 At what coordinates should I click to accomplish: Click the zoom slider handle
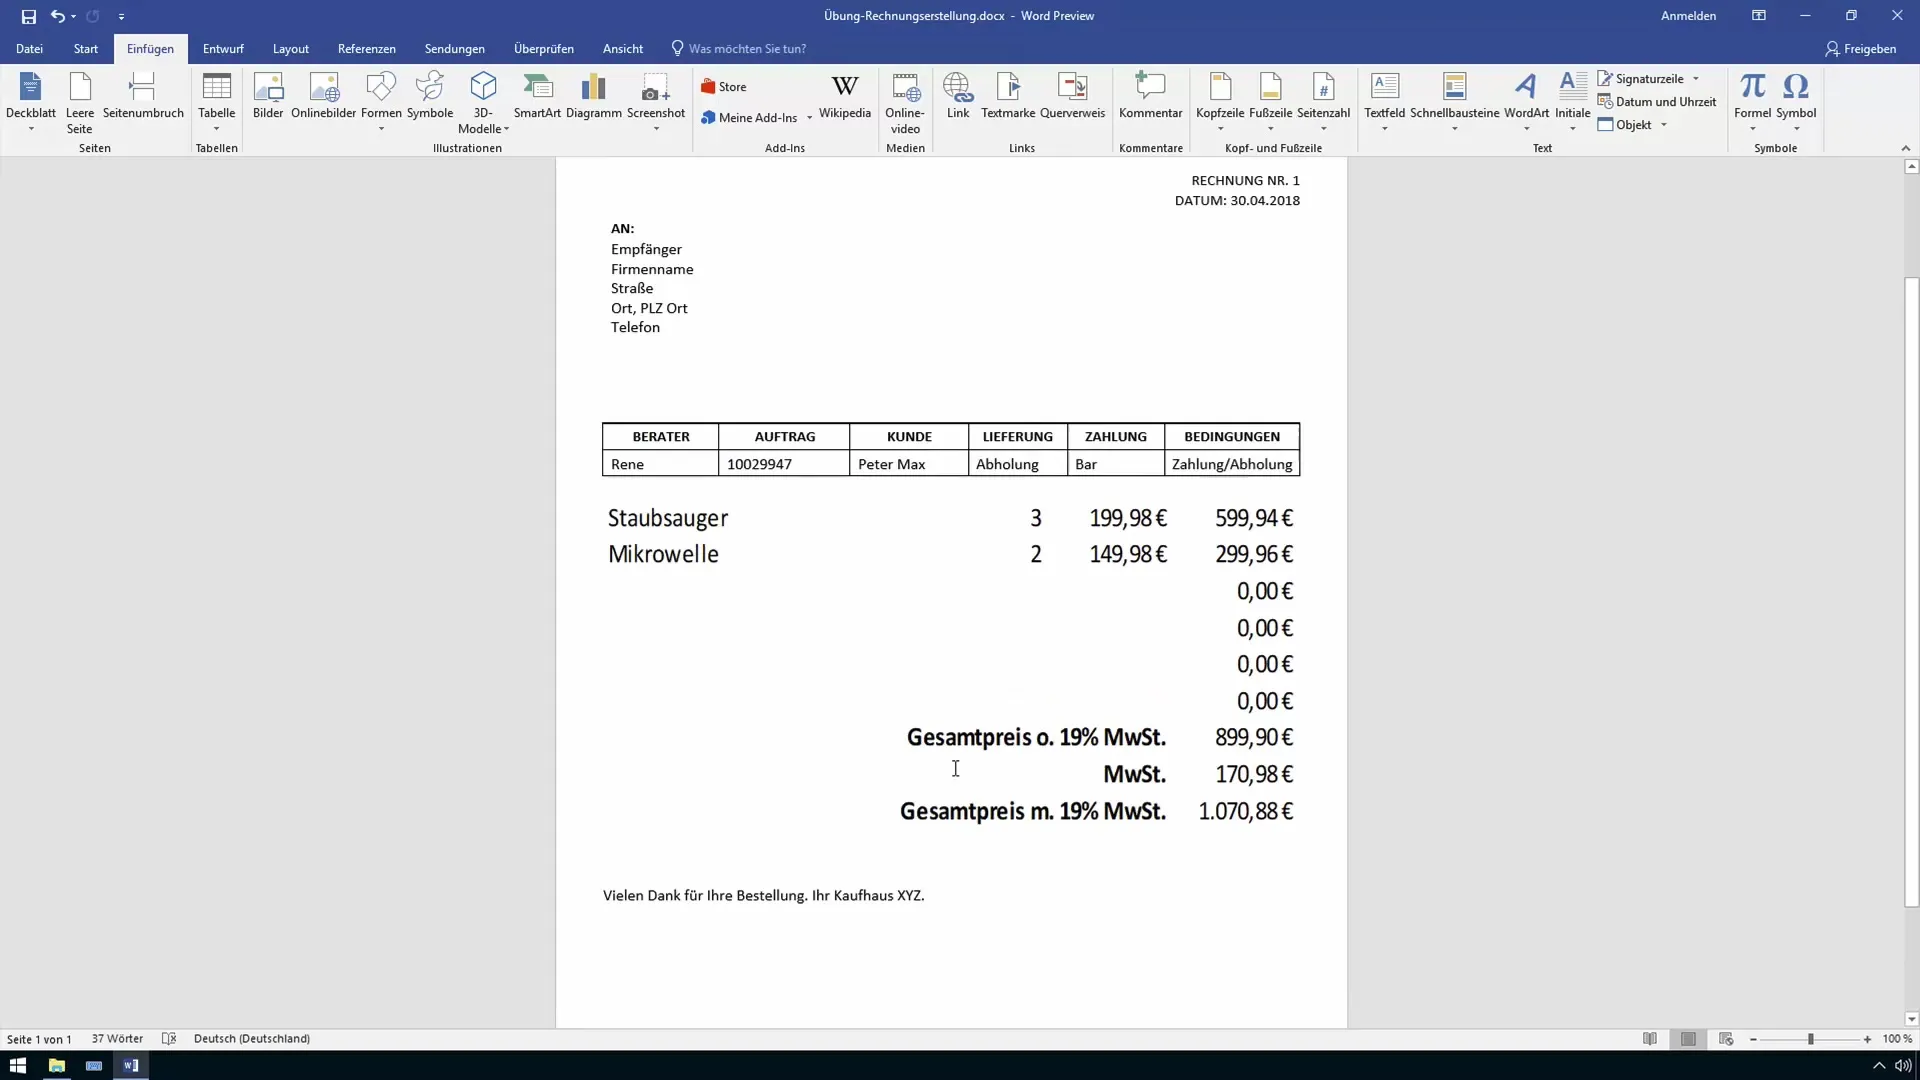tap(1810, 1040)
